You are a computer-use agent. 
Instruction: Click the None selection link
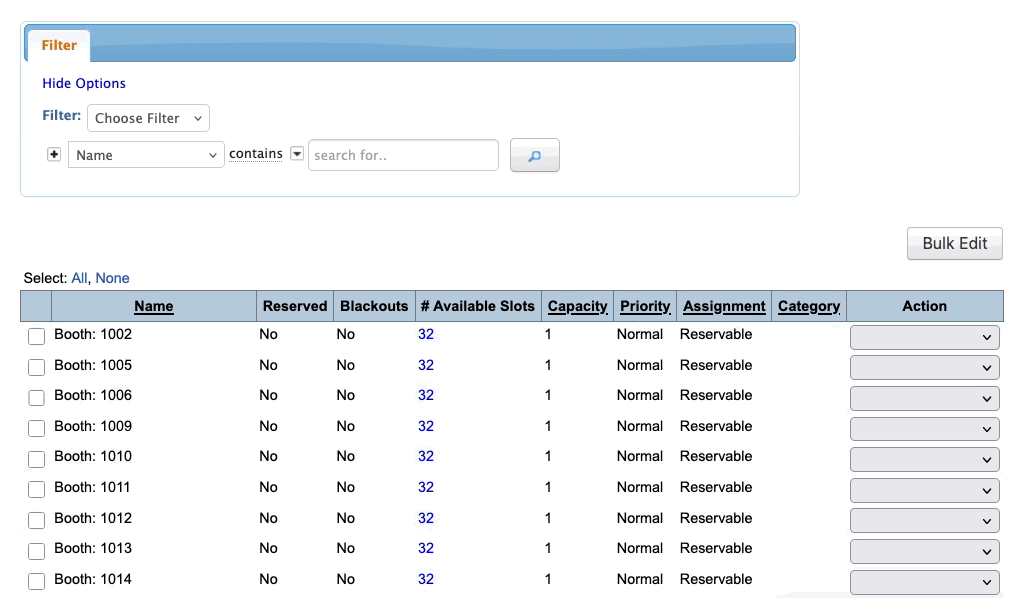(112, 278)
